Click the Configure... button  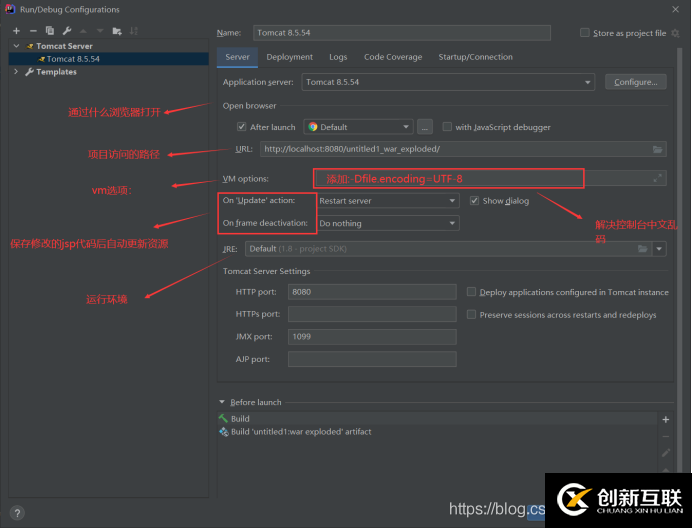pyautogui.click(x=636, y=82)
